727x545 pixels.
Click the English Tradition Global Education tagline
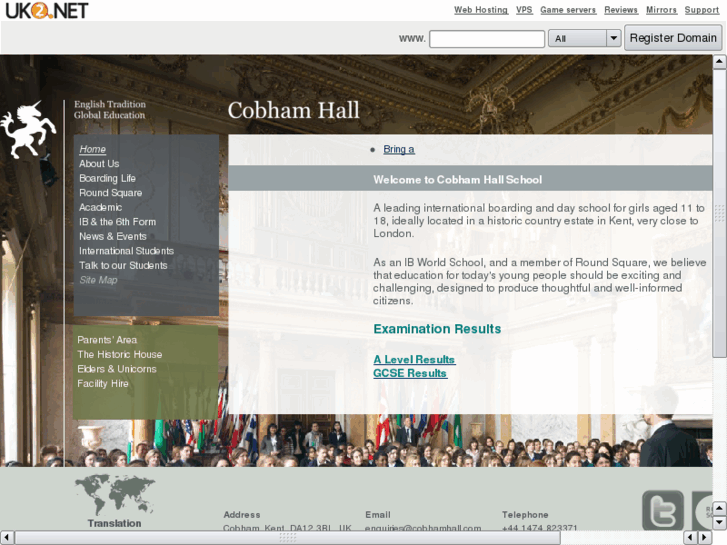point(110,110)
